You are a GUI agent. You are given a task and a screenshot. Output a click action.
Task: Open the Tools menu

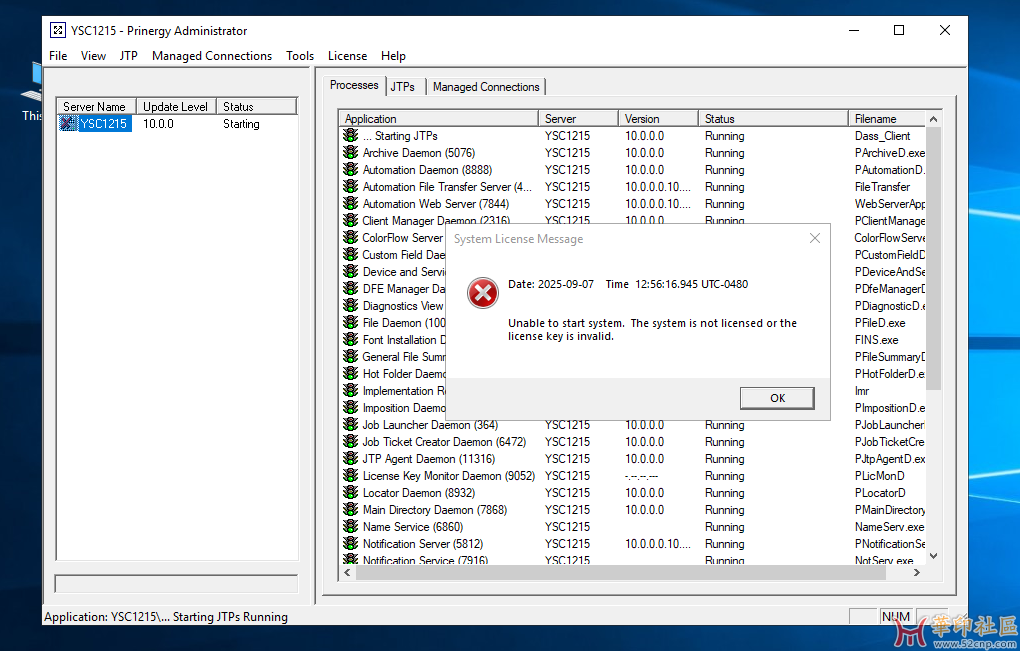pos(300,56)
